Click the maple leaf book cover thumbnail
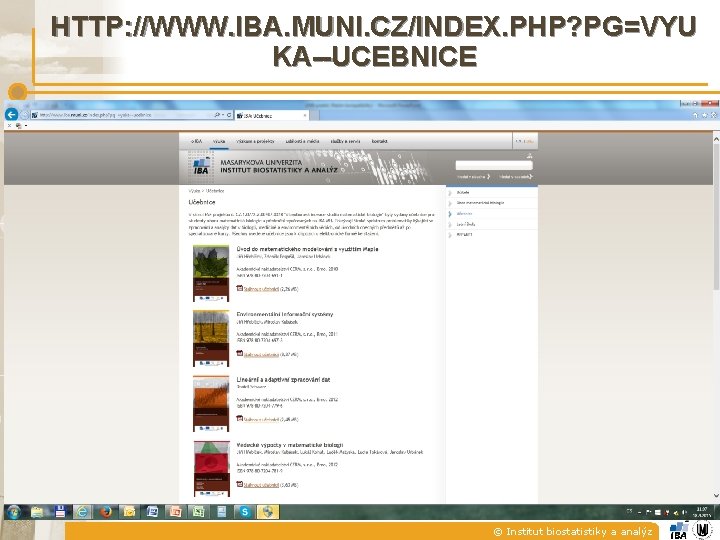Image resolution: width=720 pixels, height=540 pixels. [x=211, y=273]
